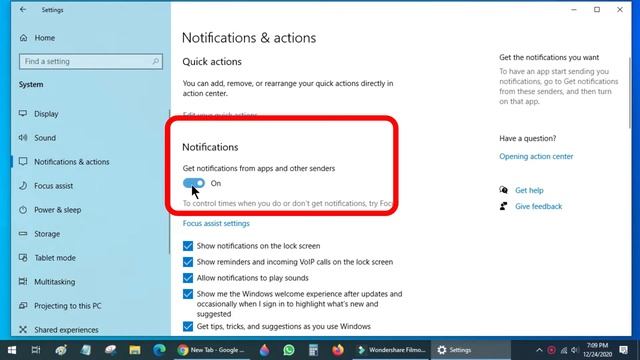Viewport: 640px width, 360px height.
Task: Open Task View from taskbar
Action: (x=36, y=350)
